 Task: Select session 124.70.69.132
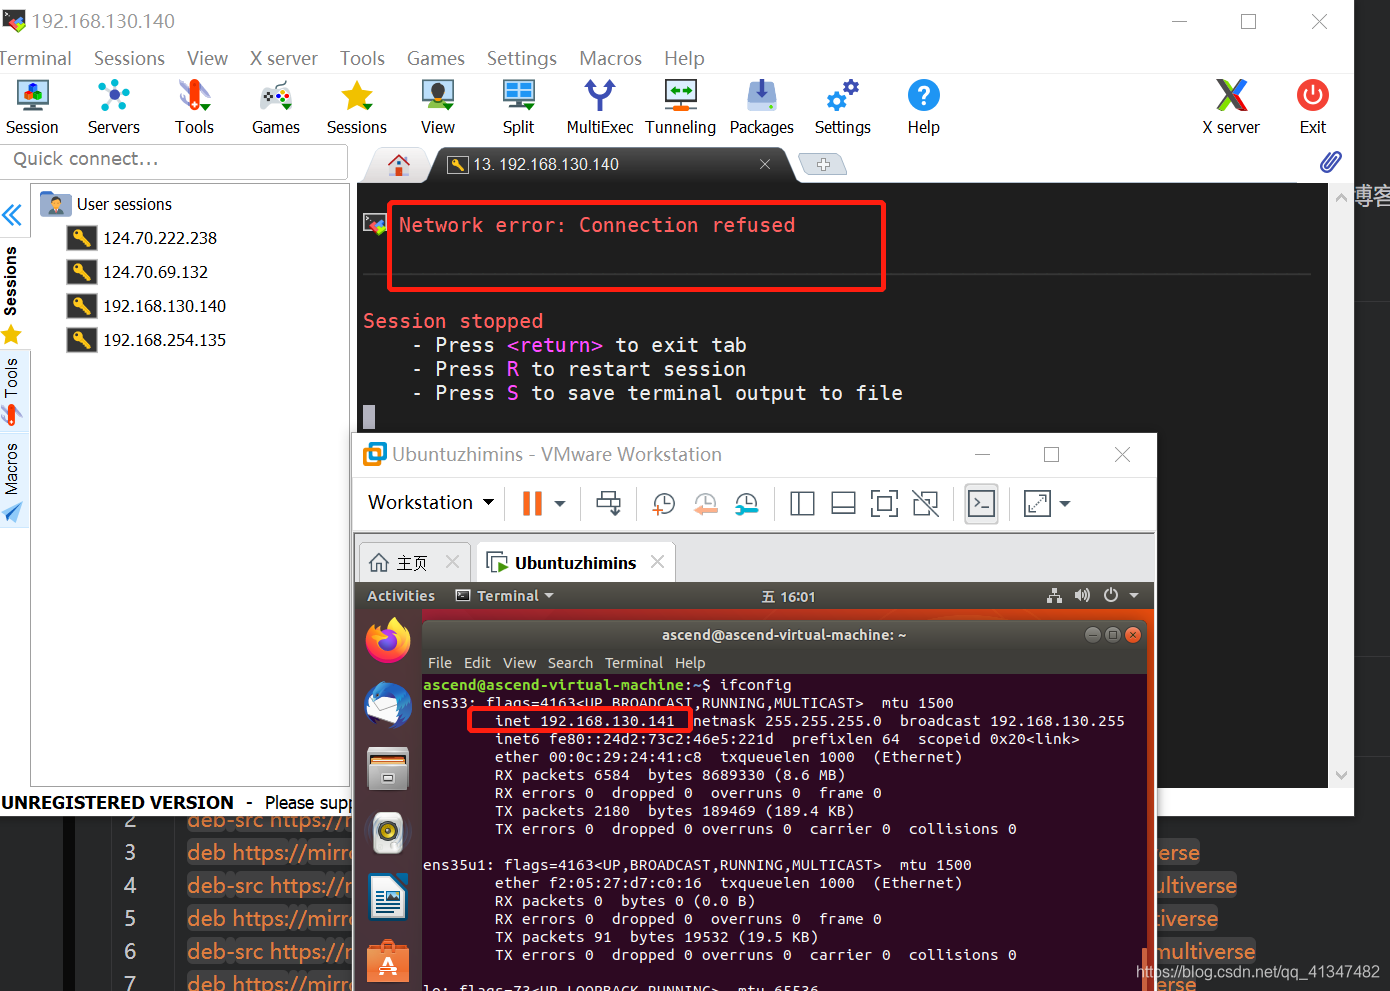[138, 272]
